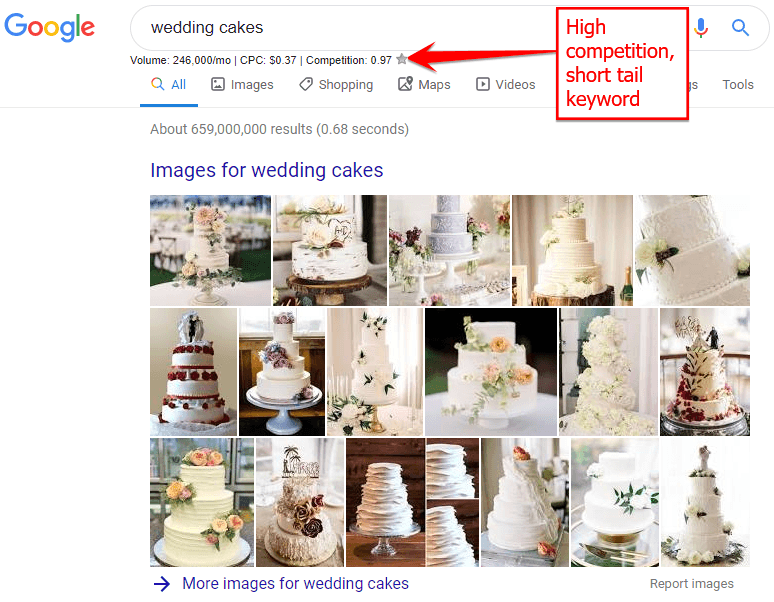Open the ruffled white cake on wood thumbnail
The image size is (774, 602).
pos(385,502)
